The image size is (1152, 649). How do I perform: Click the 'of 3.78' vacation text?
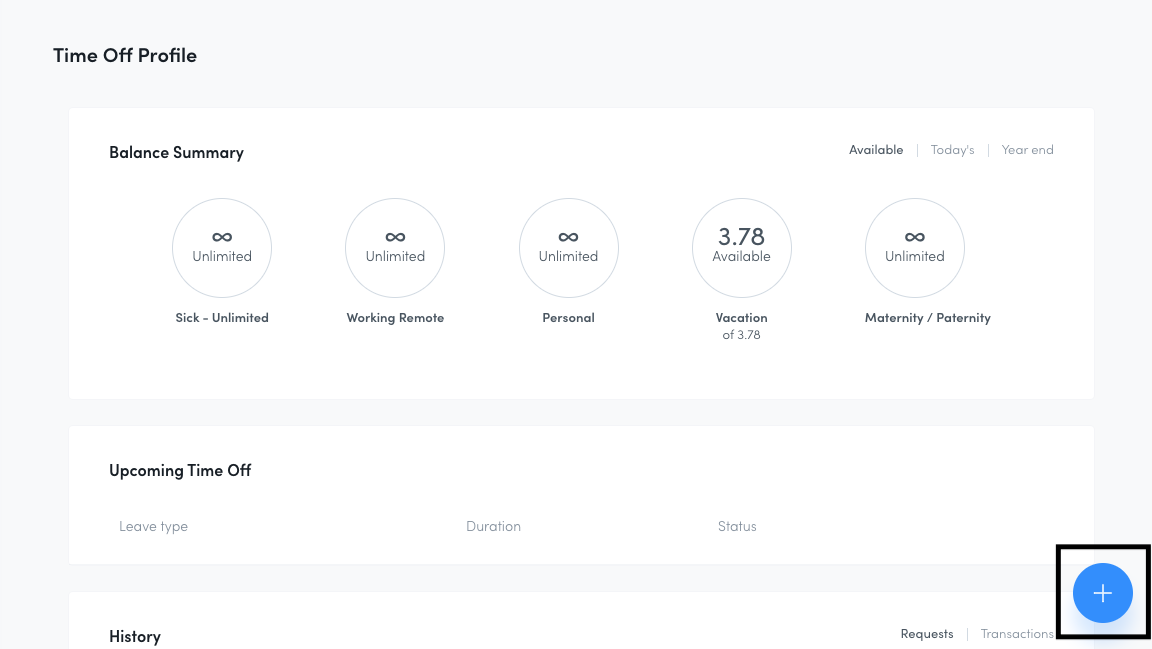coord(741,334)
